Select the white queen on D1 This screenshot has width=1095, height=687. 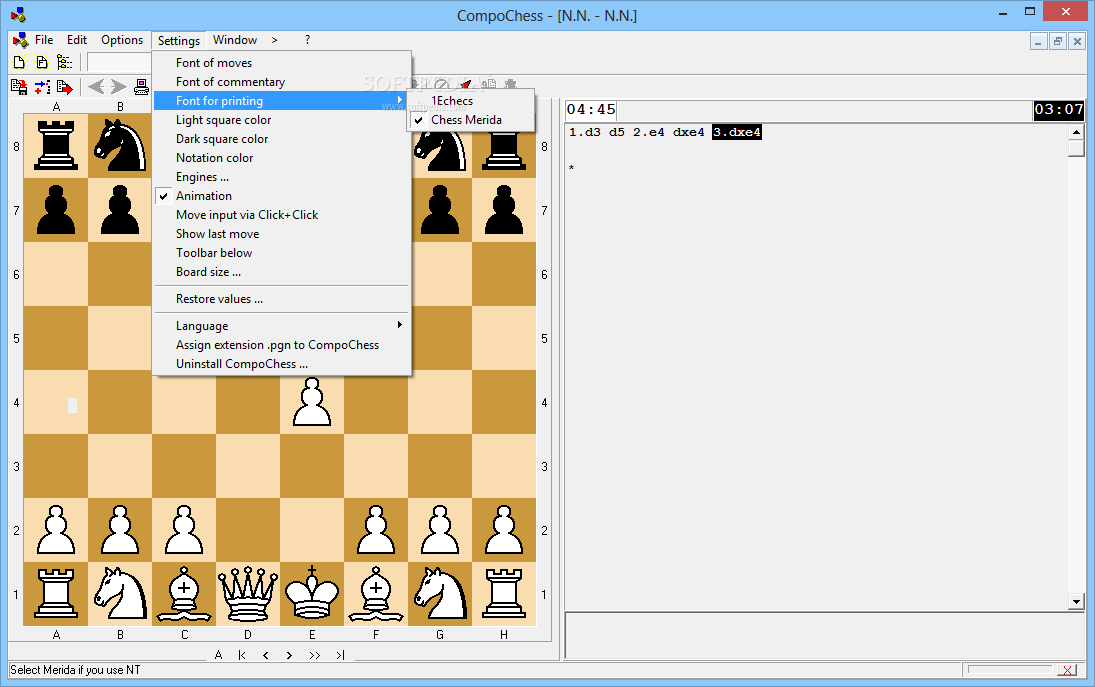247,593
